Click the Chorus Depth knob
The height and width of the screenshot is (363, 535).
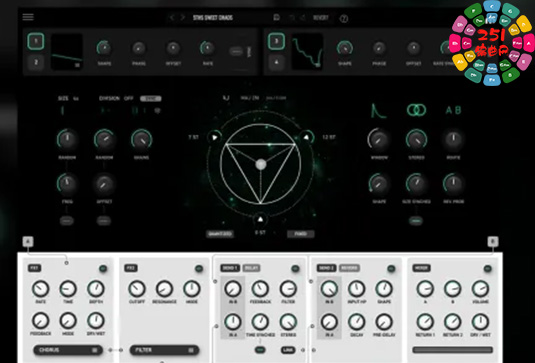(96, 289)
